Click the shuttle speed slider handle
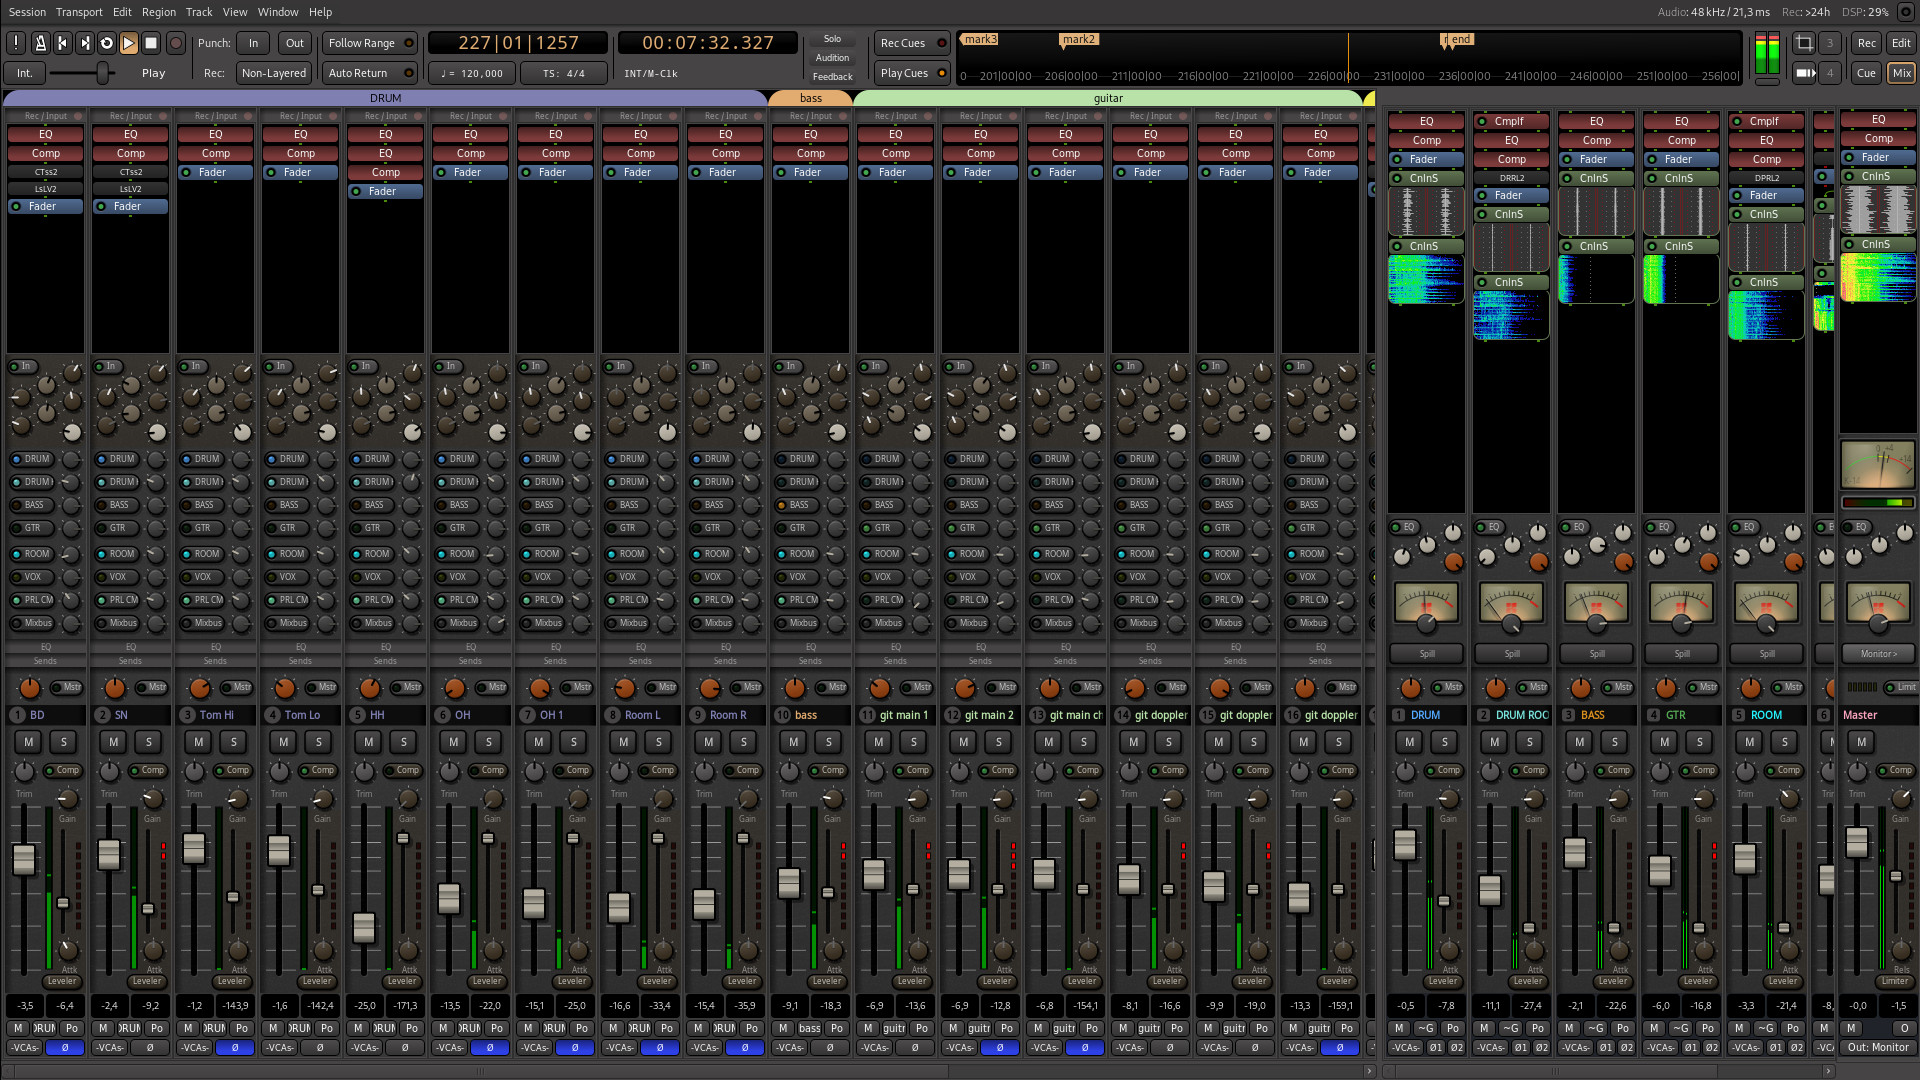This screenshot has width=1920, height=1080. [102, 73]
